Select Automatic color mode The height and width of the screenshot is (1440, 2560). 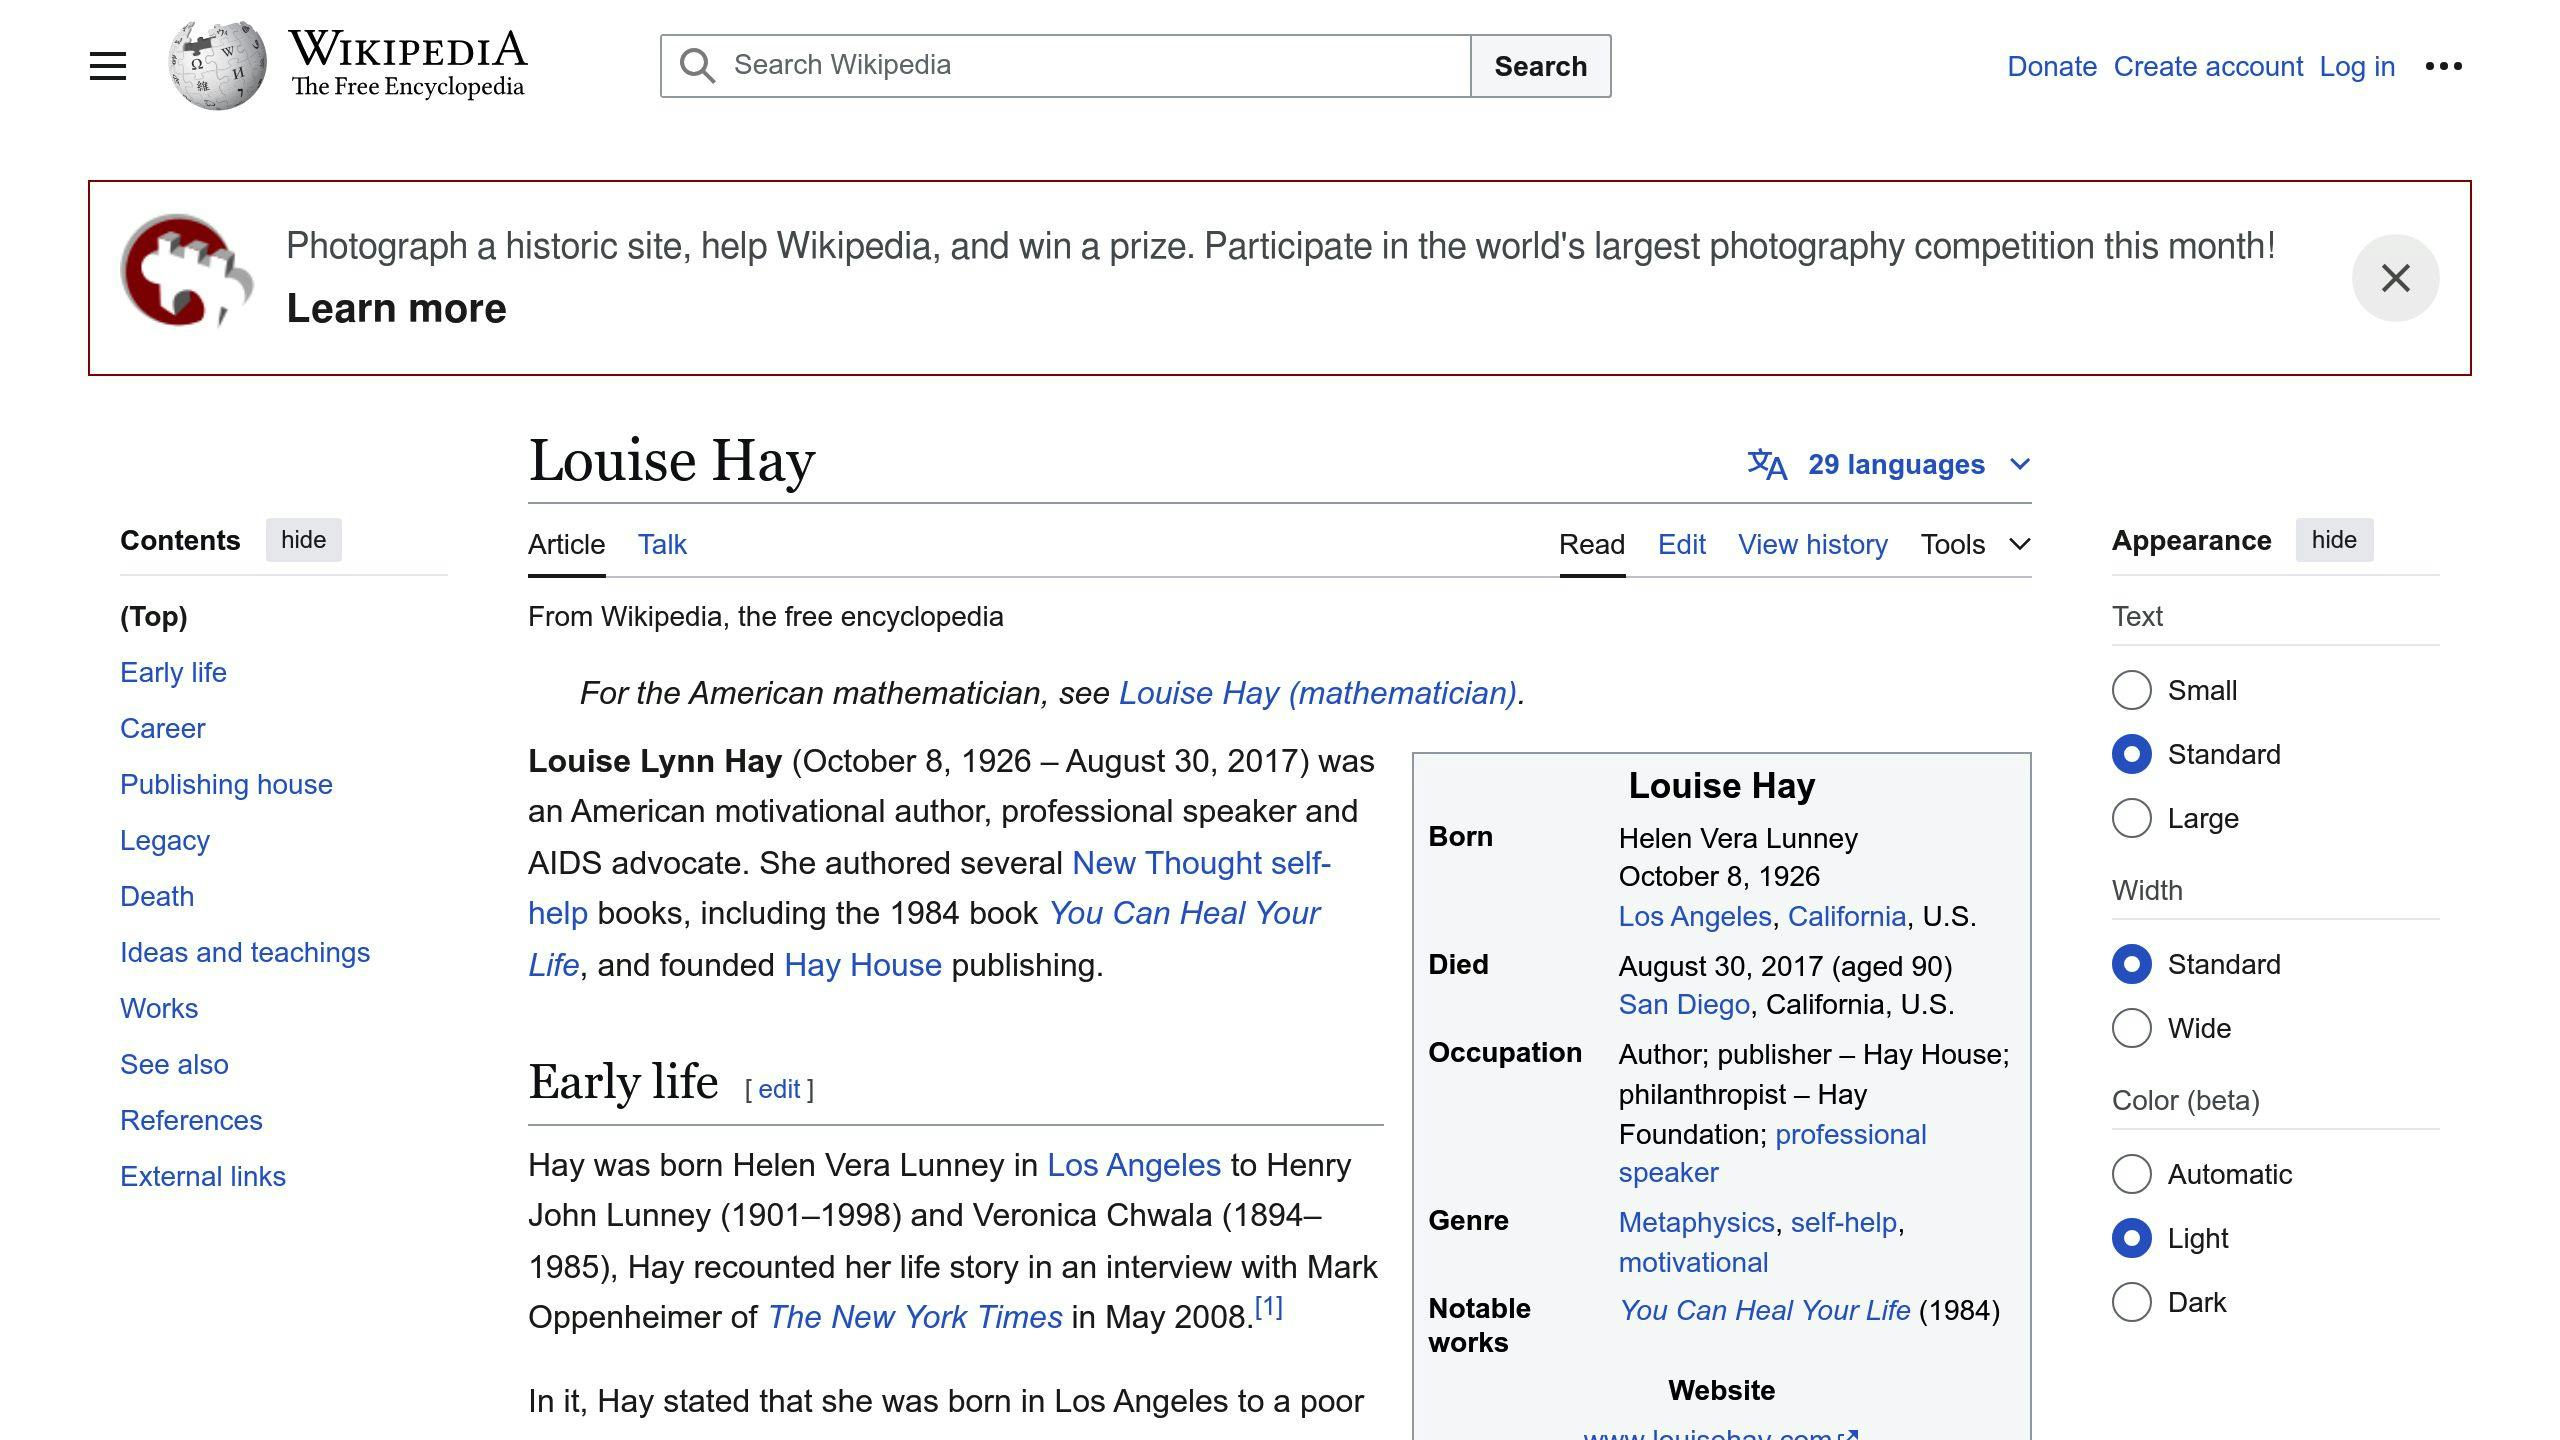[x=2131, y=1174]
